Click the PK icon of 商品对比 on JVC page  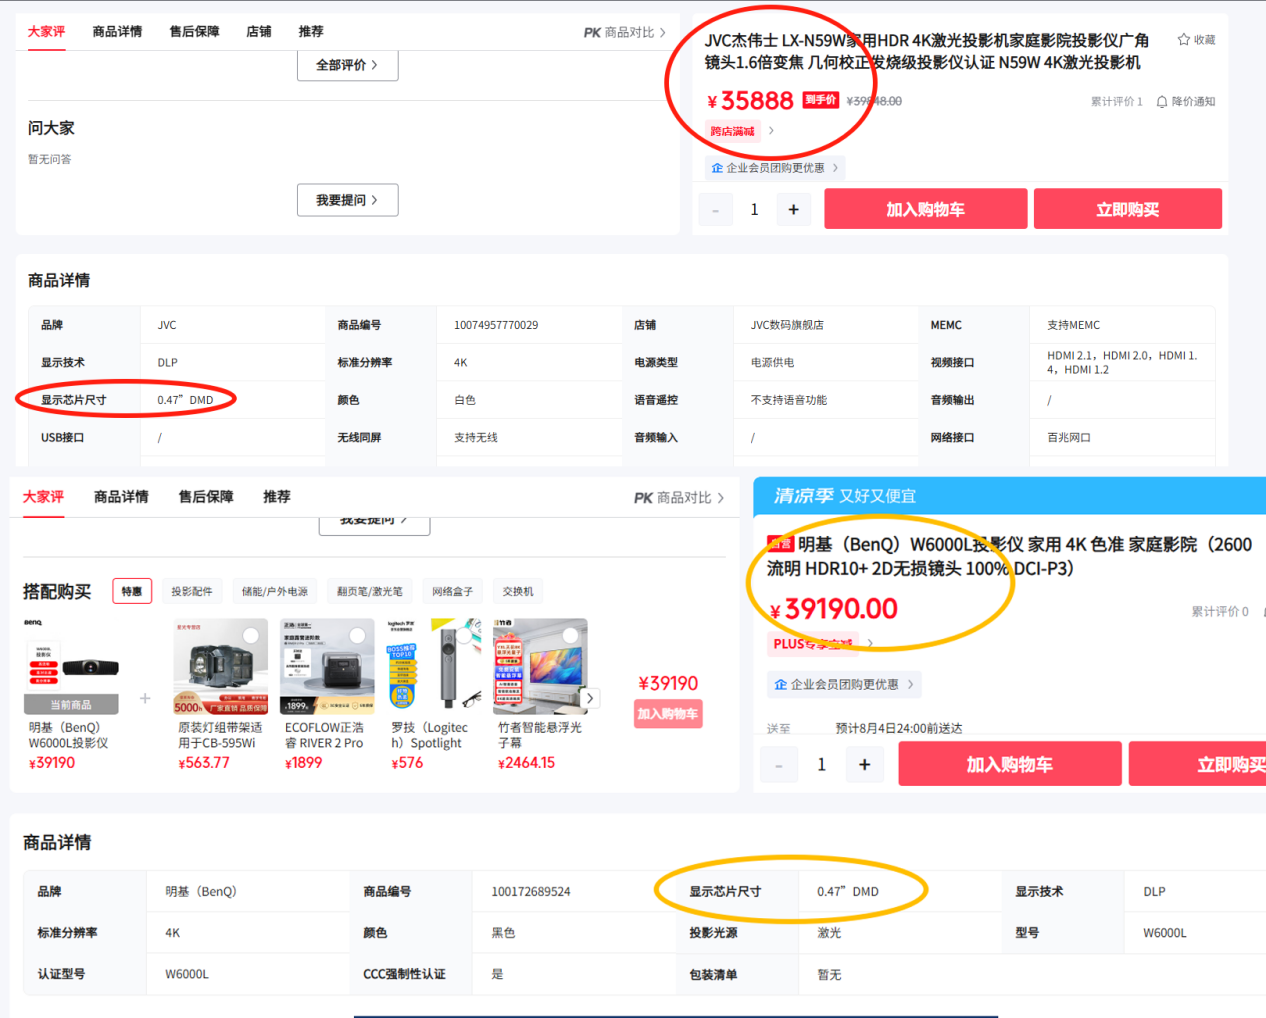click(592, 33)
